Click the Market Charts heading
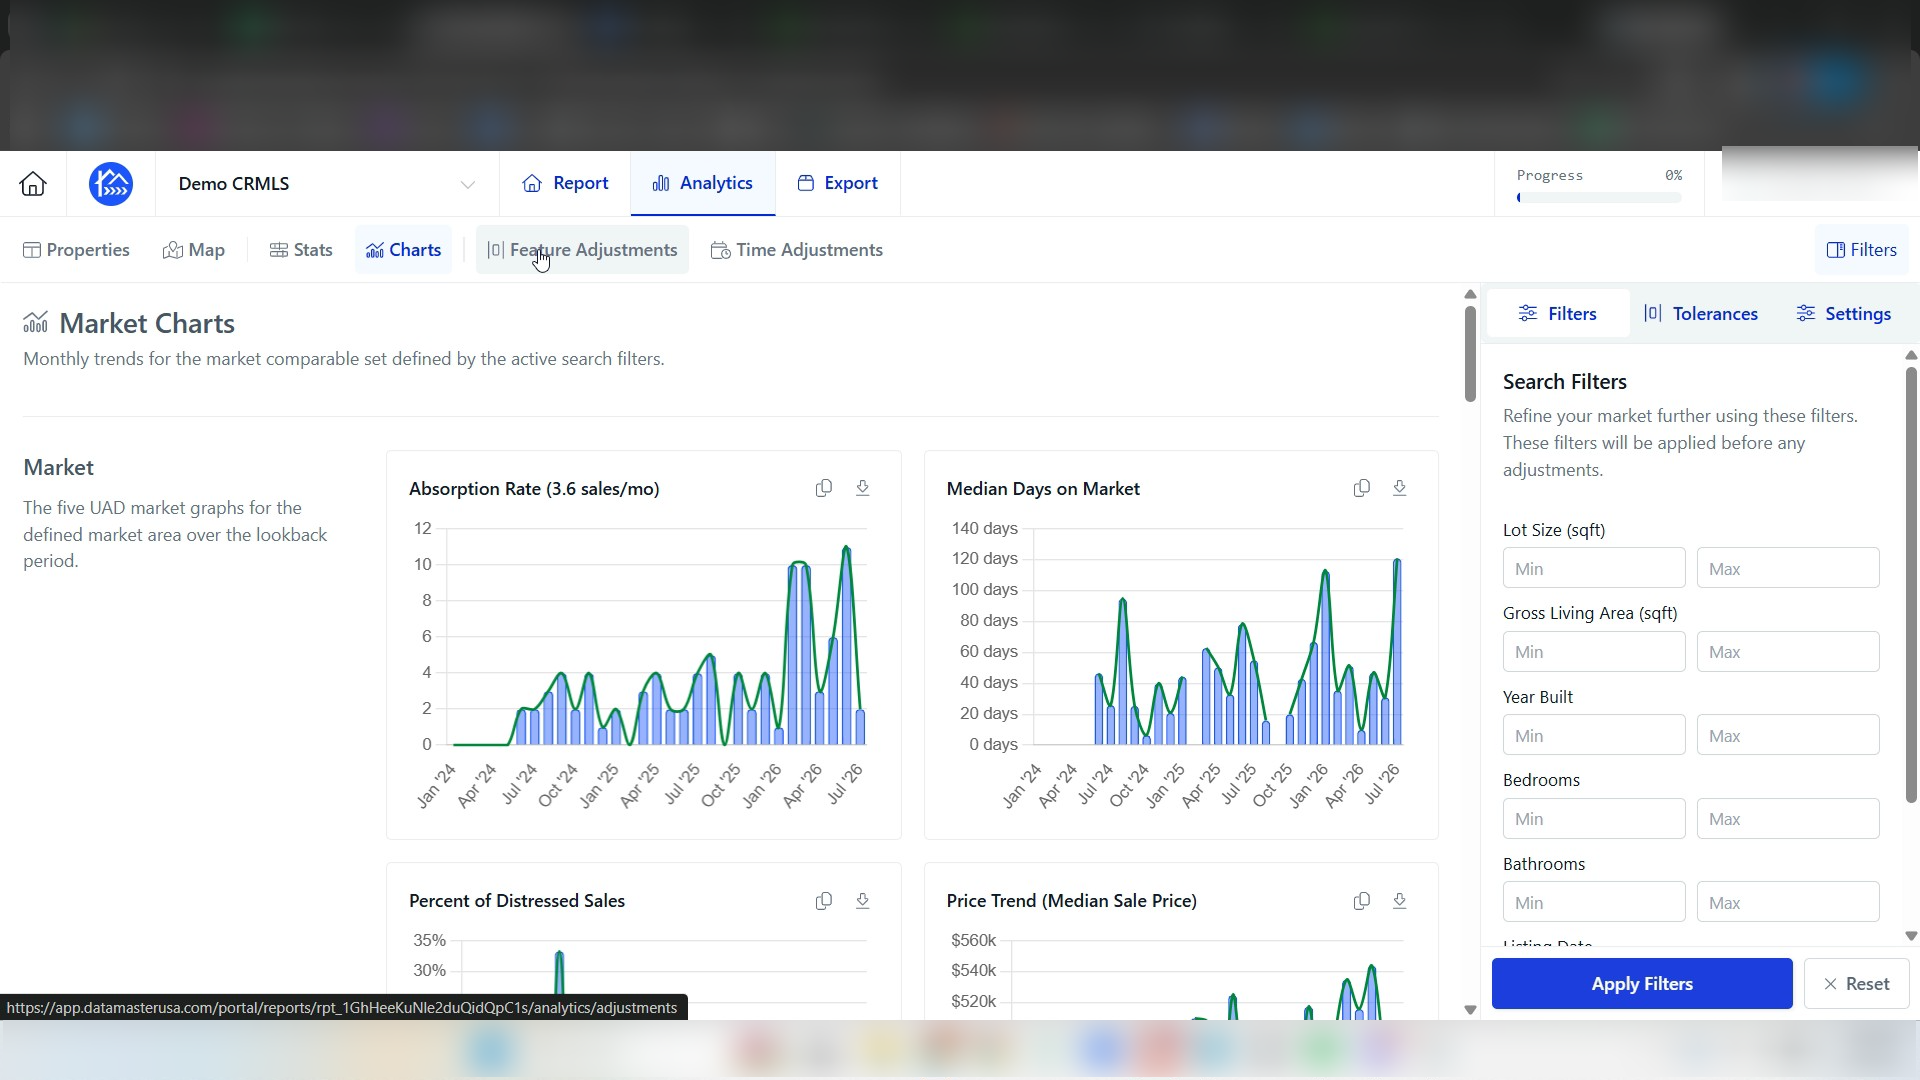The width and height of the screenshot is (1920, 1080). pyautogui.click(x=147, y=323)
